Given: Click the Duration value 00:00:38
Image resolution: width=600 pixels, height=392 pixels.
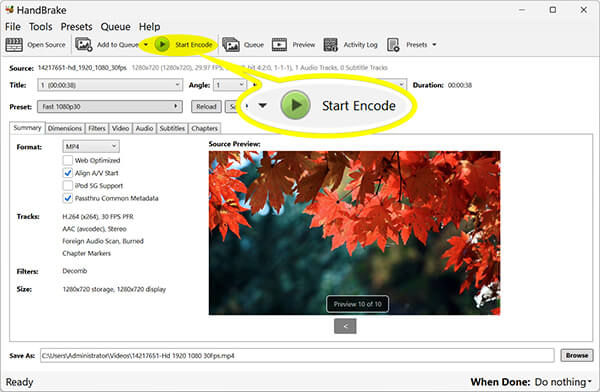Looking at the screenshot, I should [460, 85].
